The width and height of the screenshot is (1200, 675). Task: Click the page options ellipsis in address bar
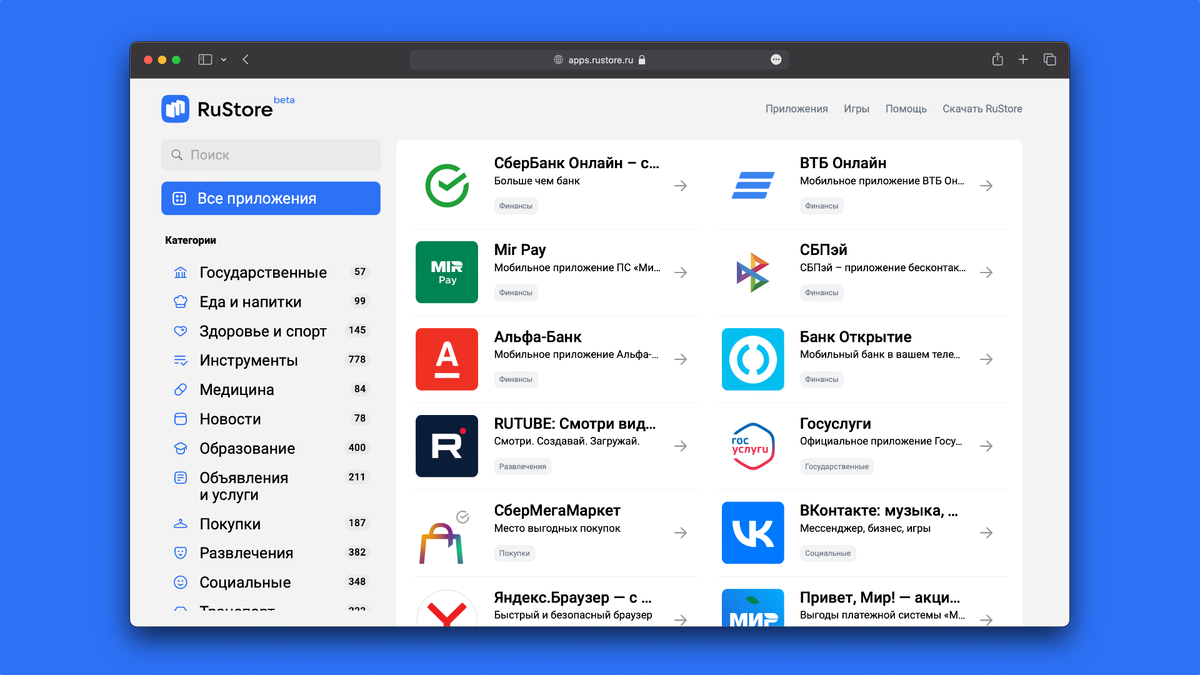click(x=776, y=60)
